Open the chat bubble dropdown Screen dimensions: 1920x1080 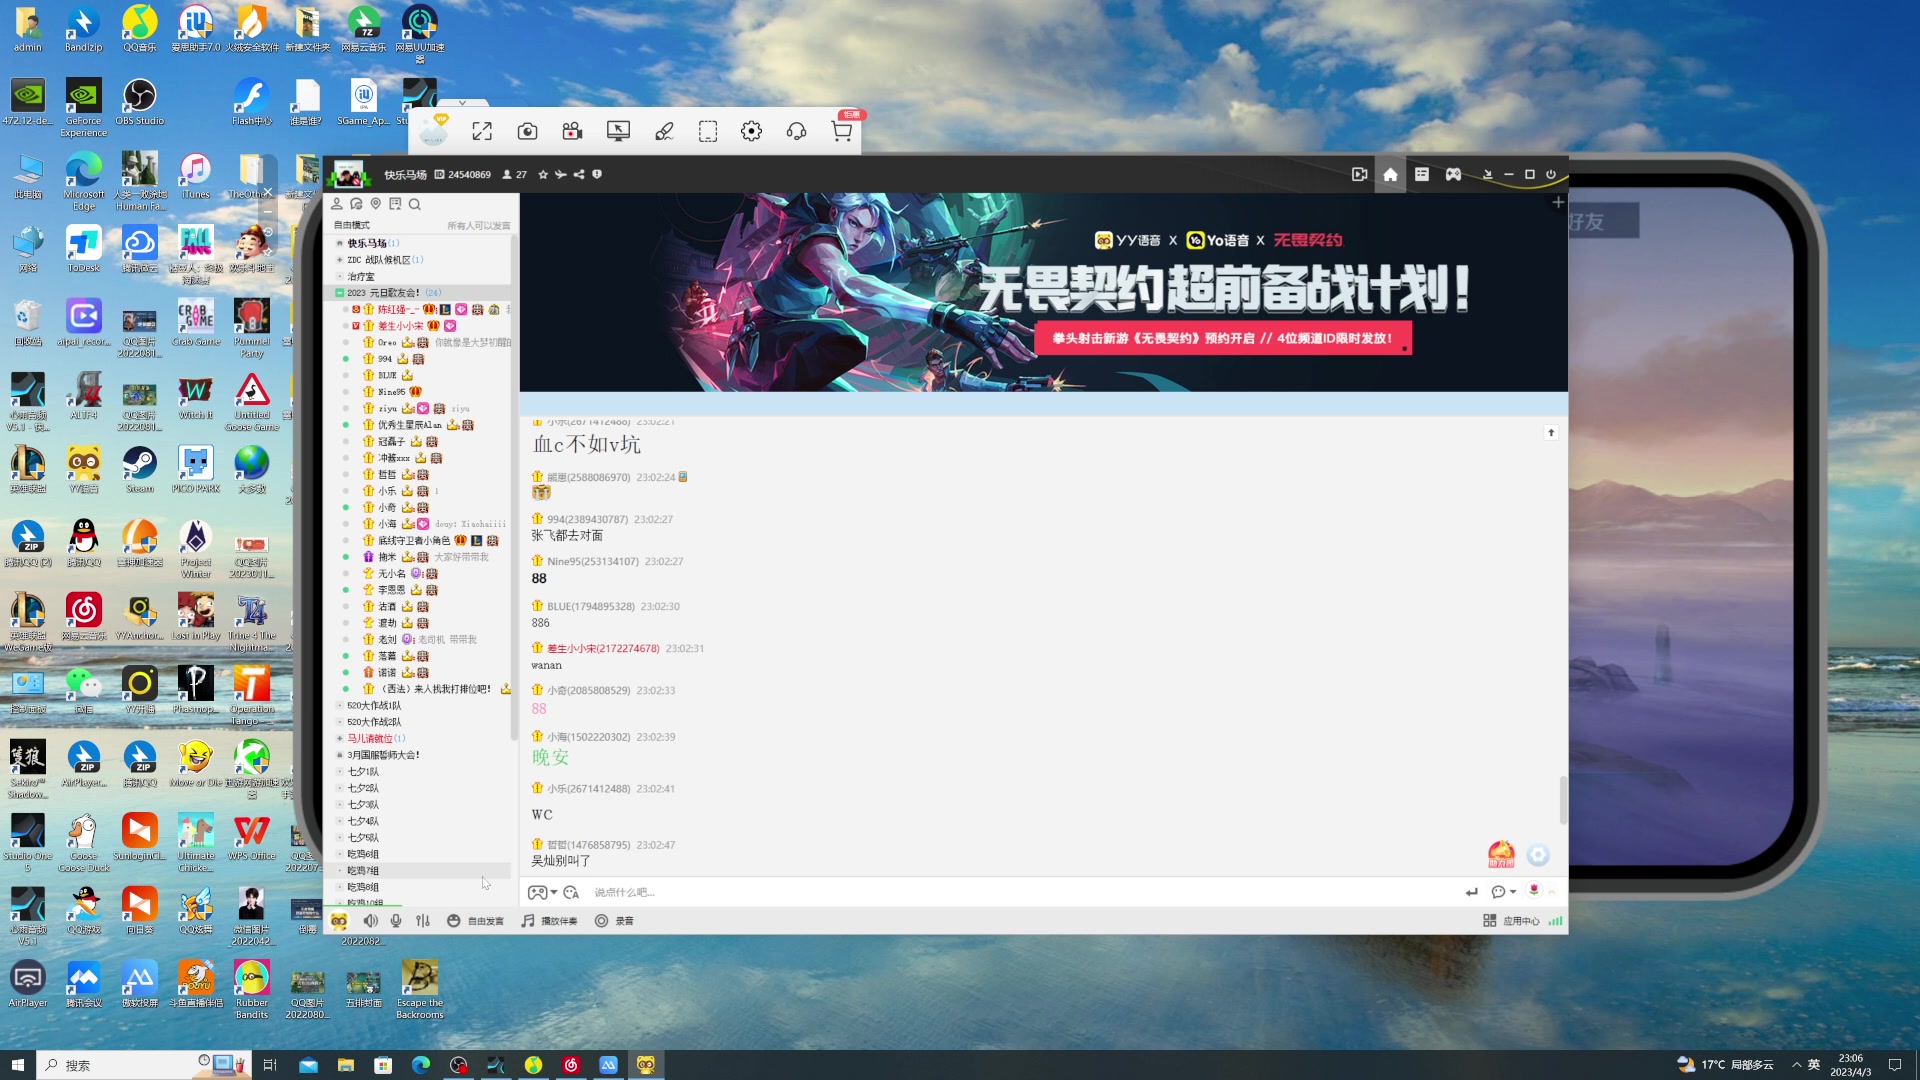tap(1503, 892)
